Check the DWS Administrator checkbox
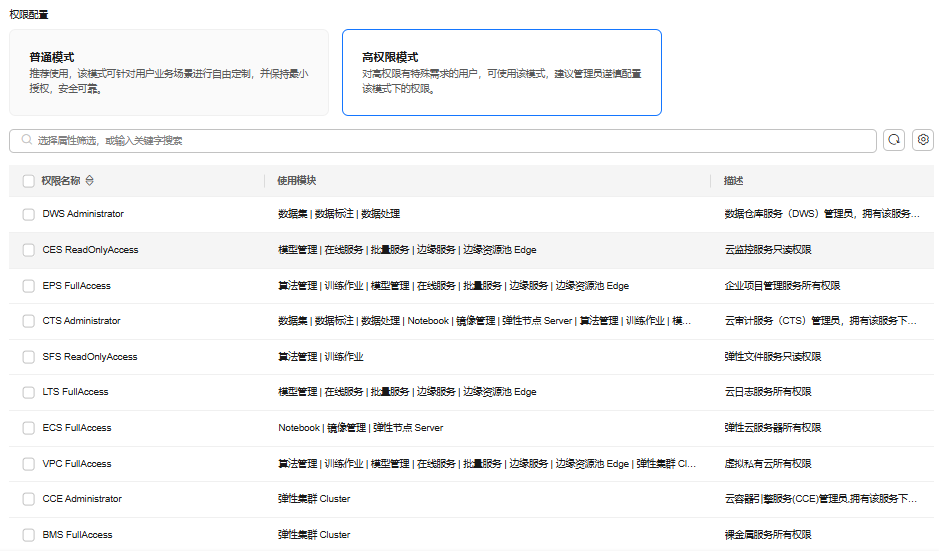The image size is (939, 551). [28, 214]
